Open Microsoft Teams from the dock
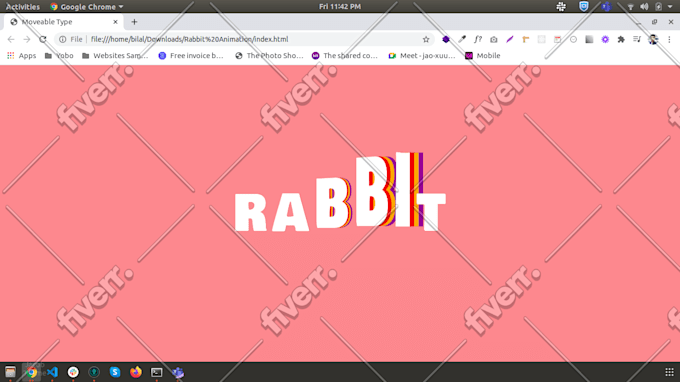This screenshot has height=382, width=680. click(177, 372)
